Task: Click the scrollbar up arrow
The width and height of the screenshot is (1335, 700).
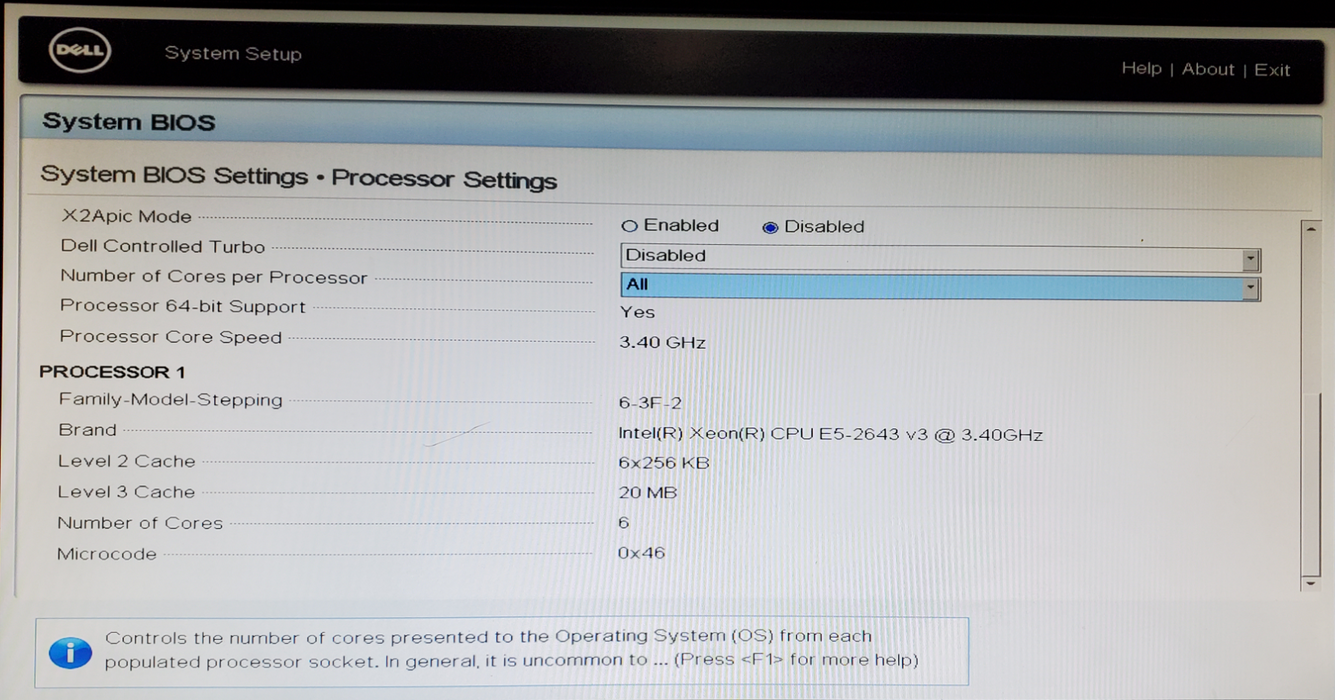Action: click(1310, 229)
